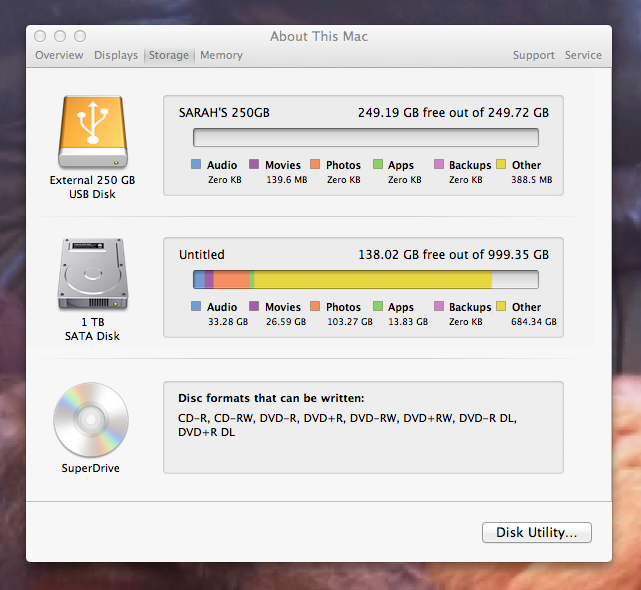Click the SuperDrive disc icon

click(x=91, y=420)
